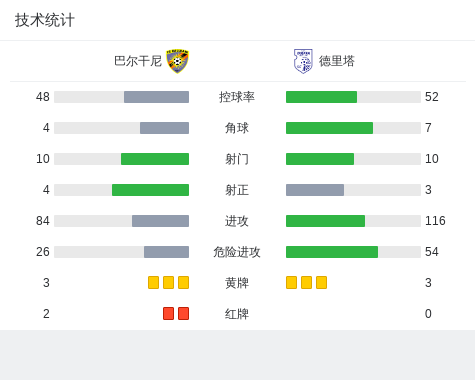Open the 巴尔干尼 team name link
Screen dimensions: 475x380
(138, 61)
